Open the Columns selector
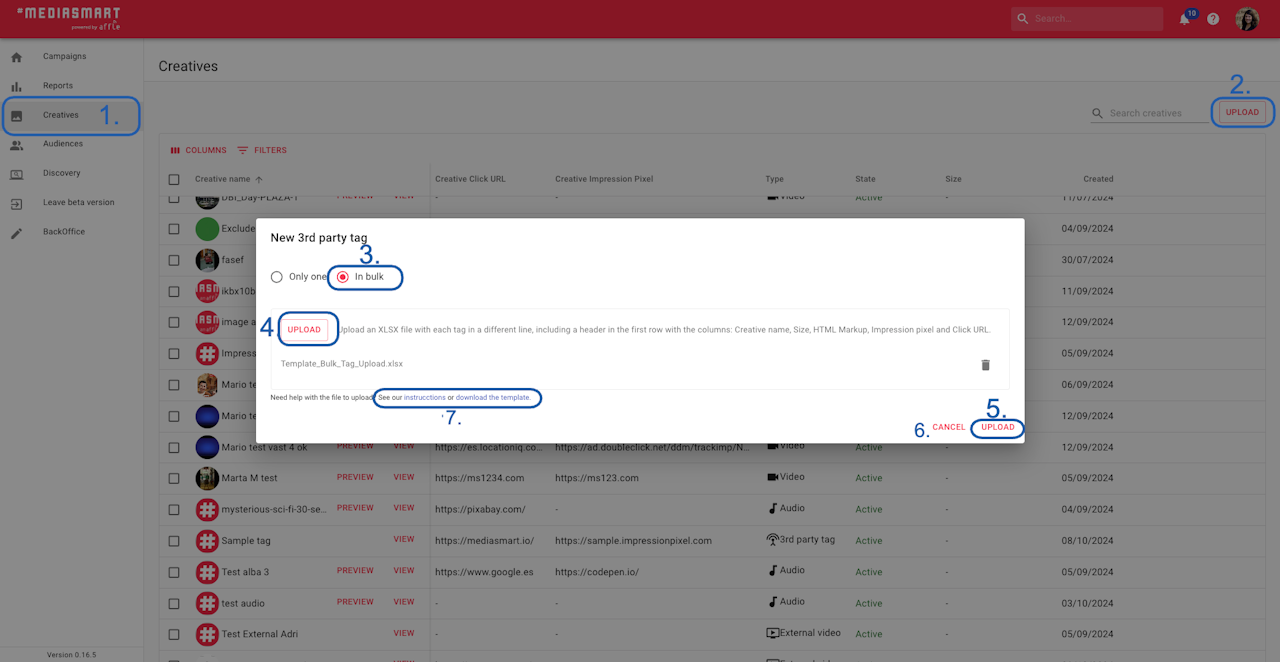The image size is (1280, 662). pos(198,151)
